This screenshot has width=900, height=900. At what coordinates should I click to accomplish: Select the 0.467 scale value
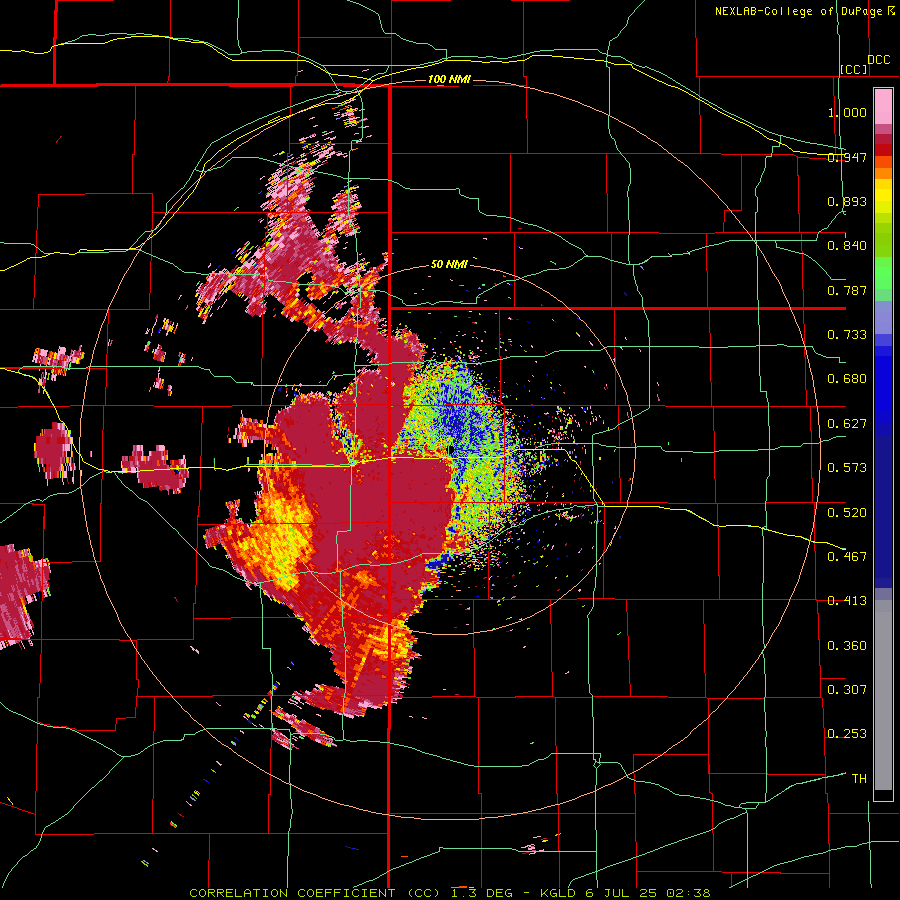point(847,557)
